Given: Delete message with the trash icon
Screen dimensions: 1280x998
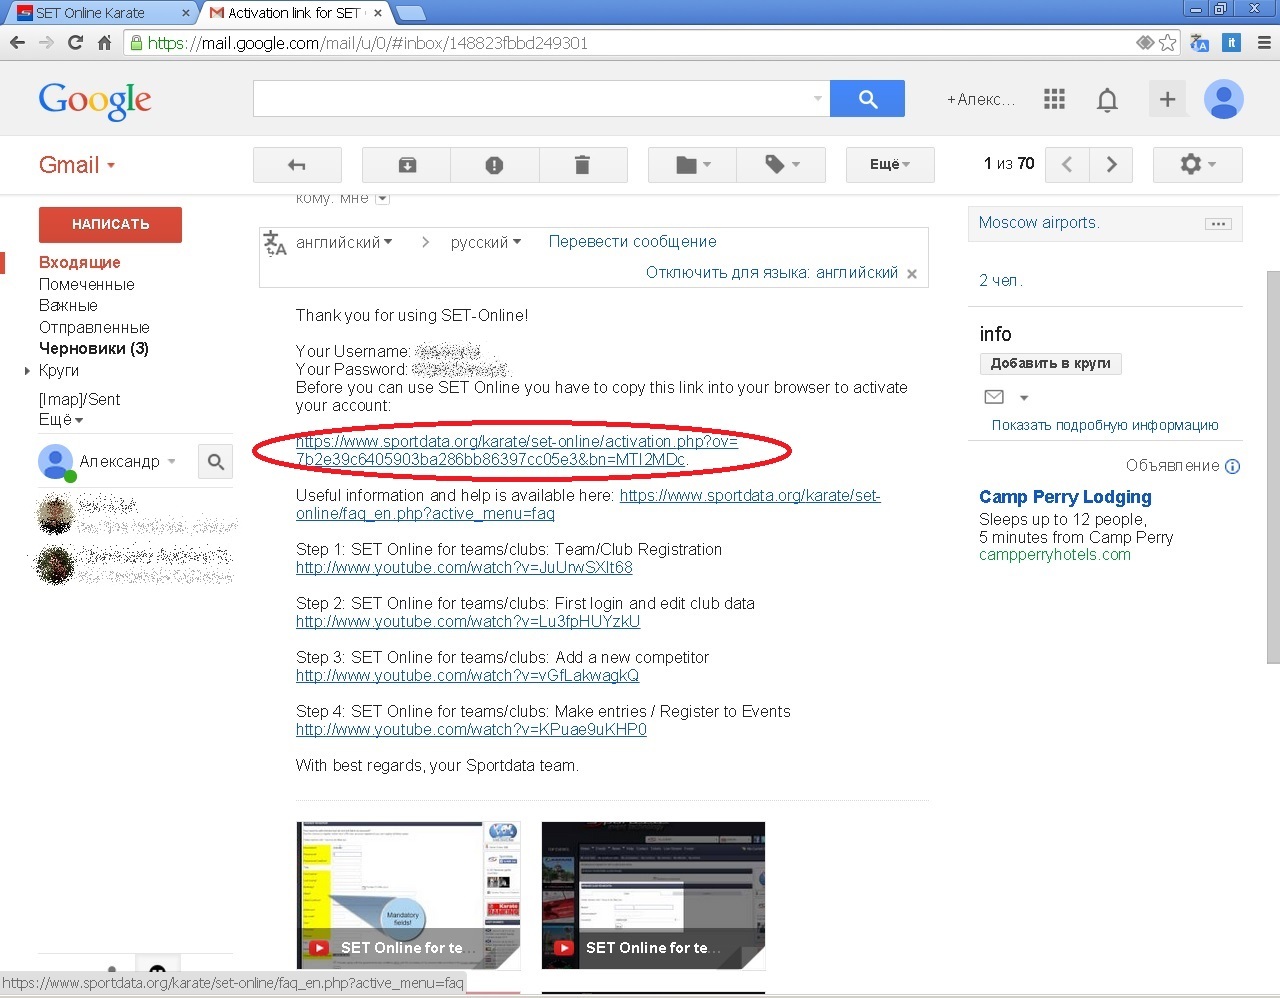Looking at the screenshot, I should 582,165.
